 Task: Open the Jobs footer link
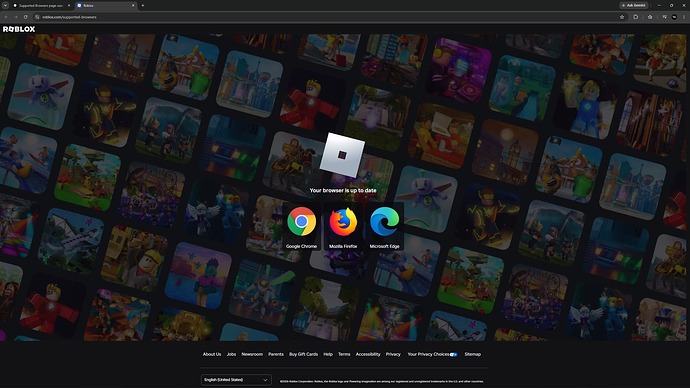231,354
